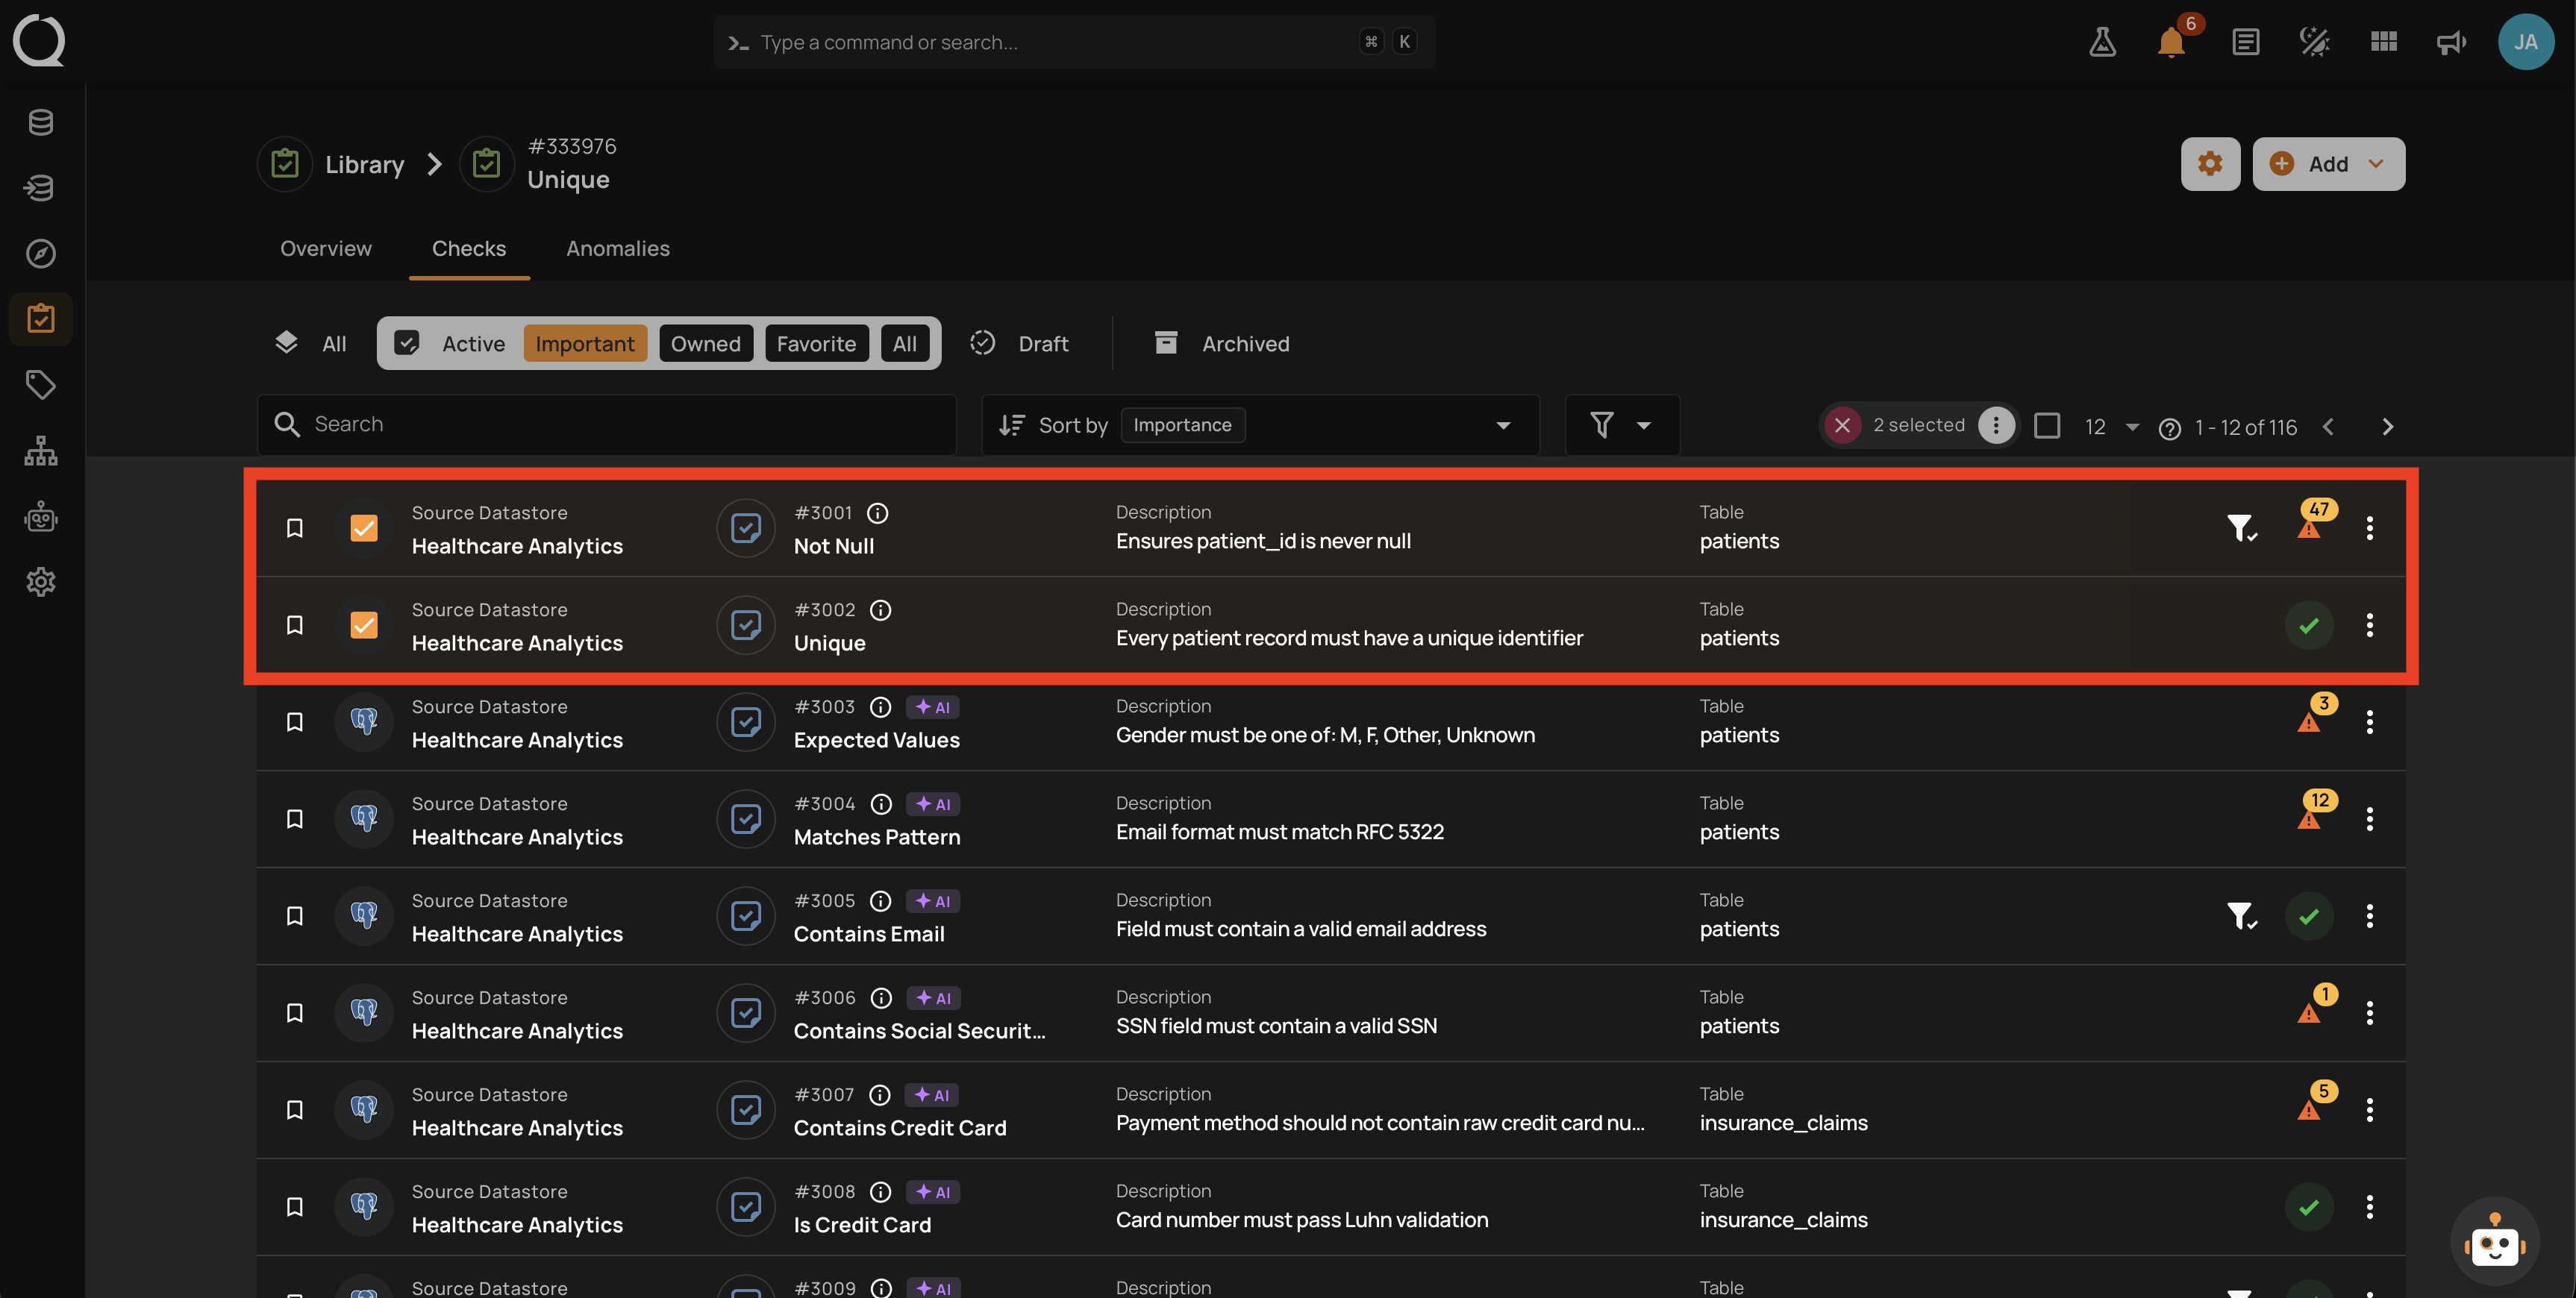Uncheck the #3001 Not Null row checkbox
Image resolution: width=2576 pixels, height=1298 pixels.
364,528
